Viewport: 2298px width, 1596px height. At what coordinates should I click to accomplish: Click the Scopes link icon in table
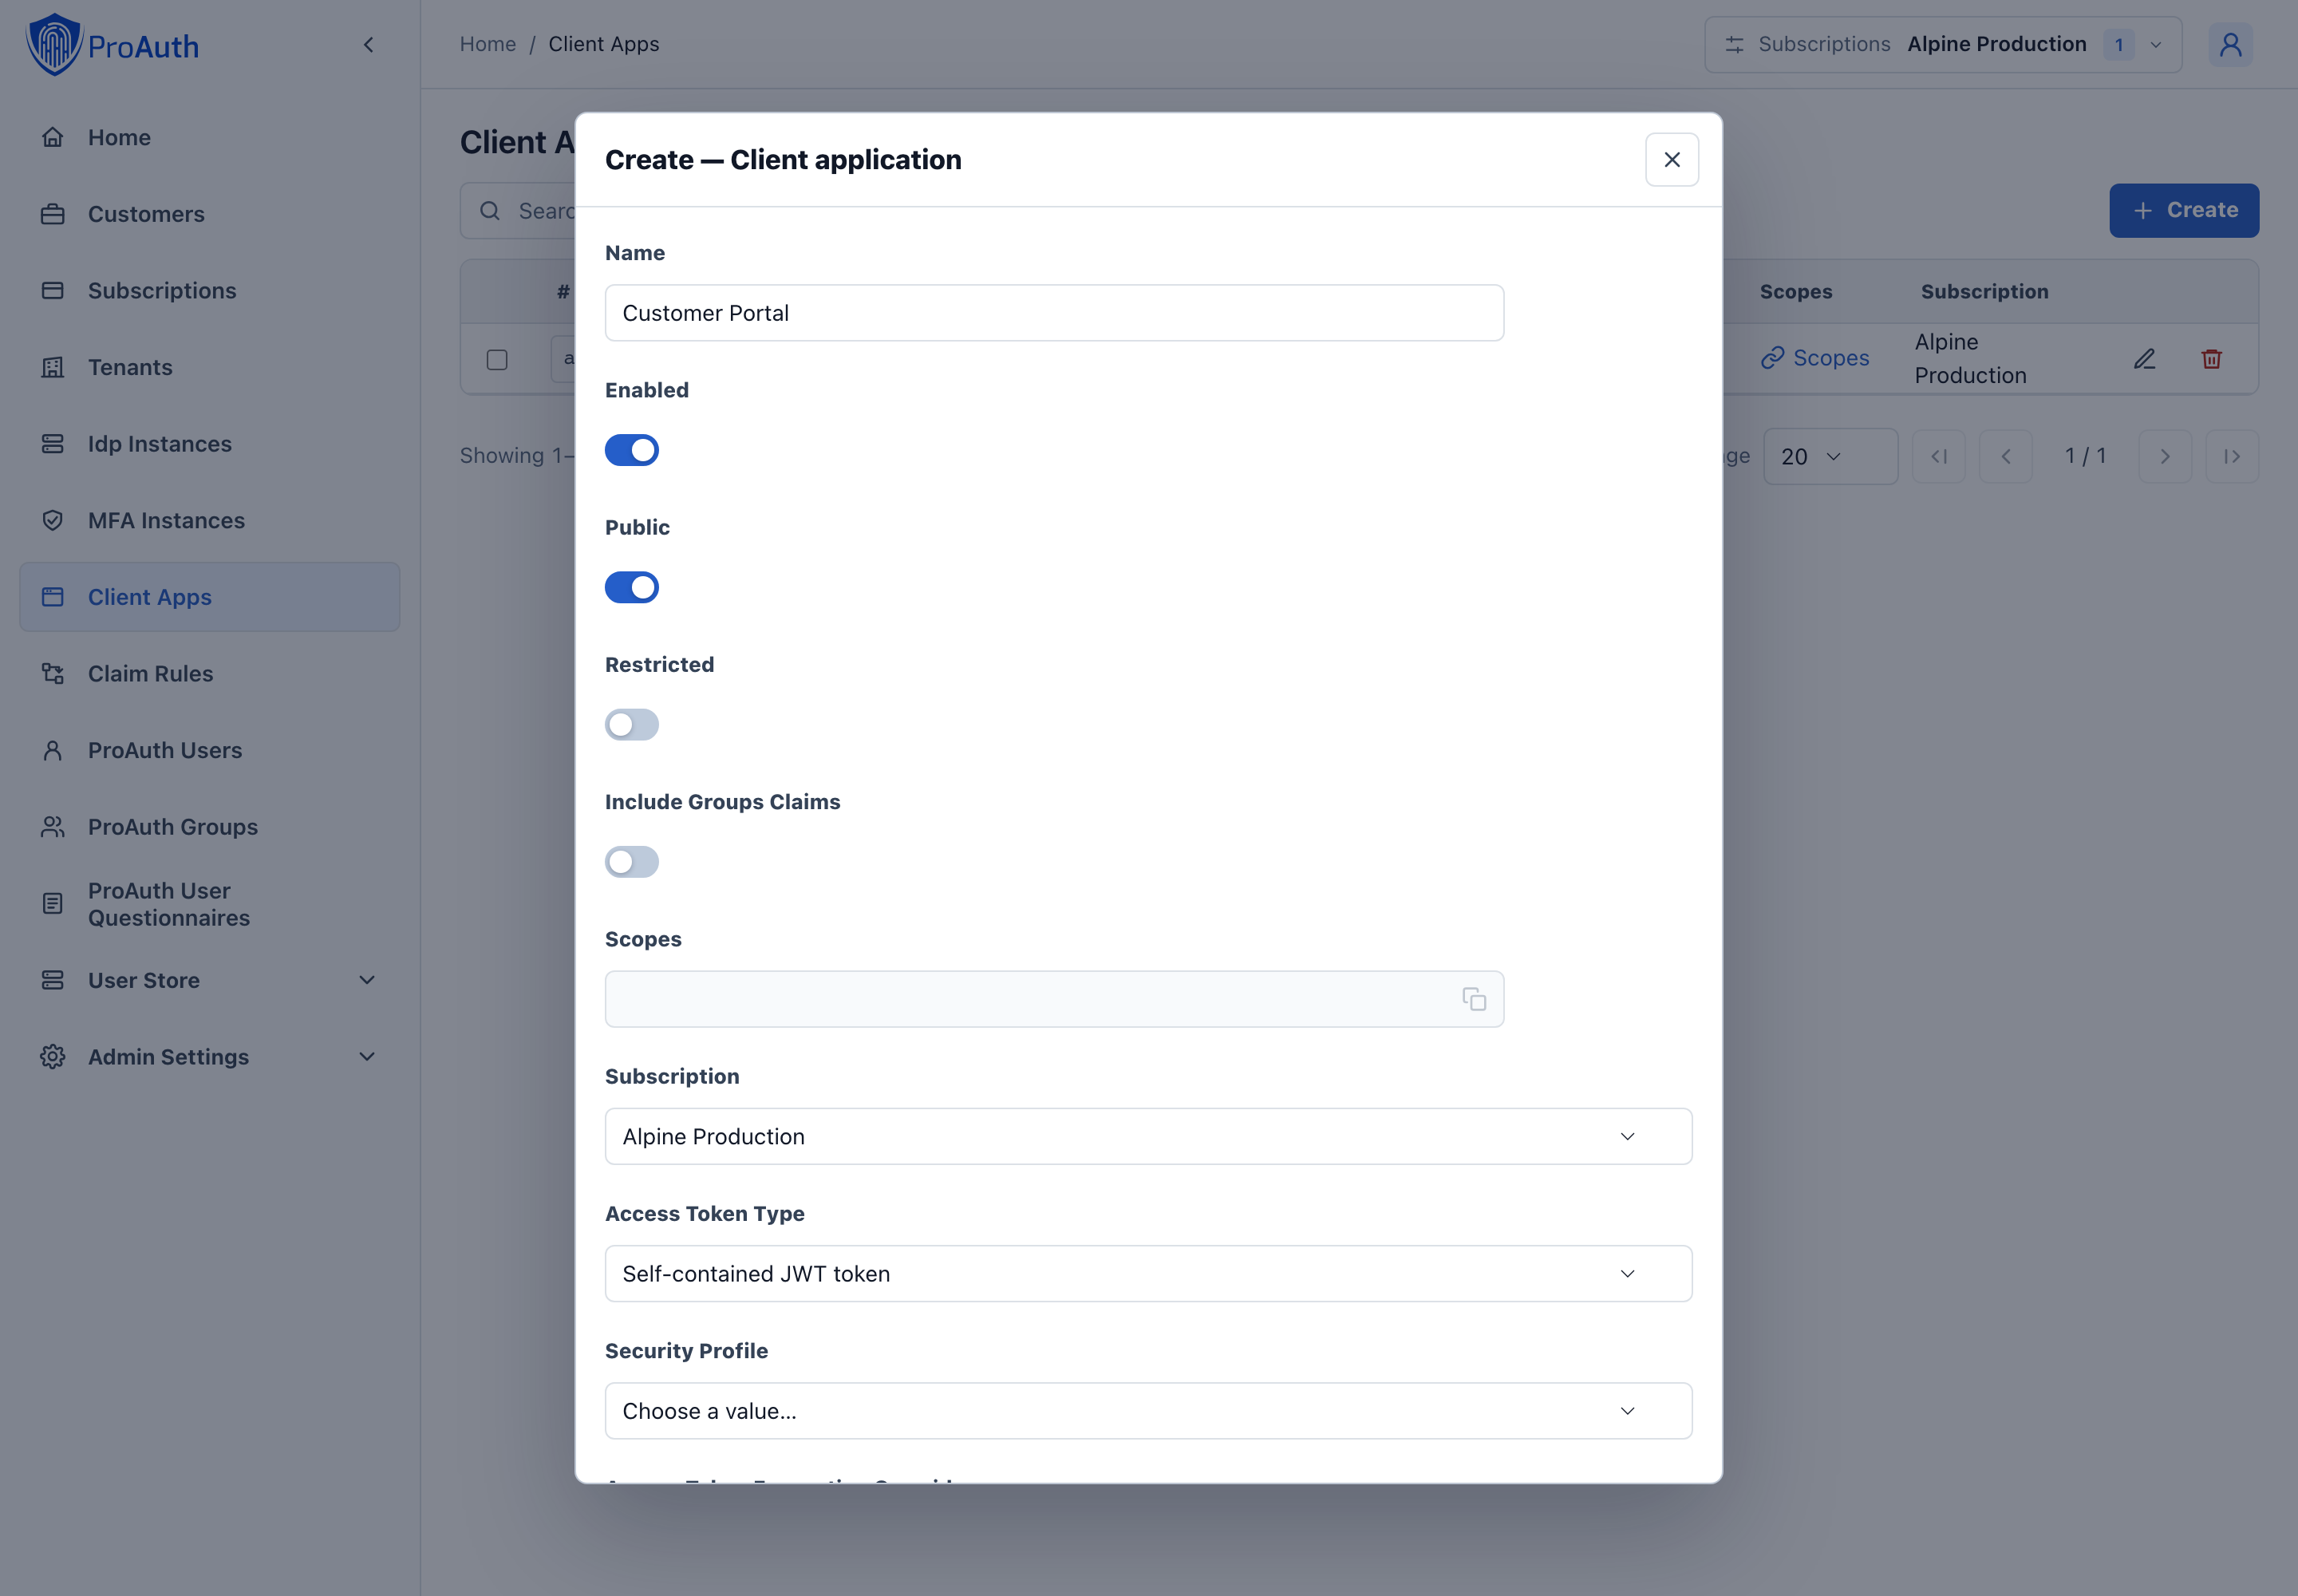pyautogui.click(x=1772, y=358)
